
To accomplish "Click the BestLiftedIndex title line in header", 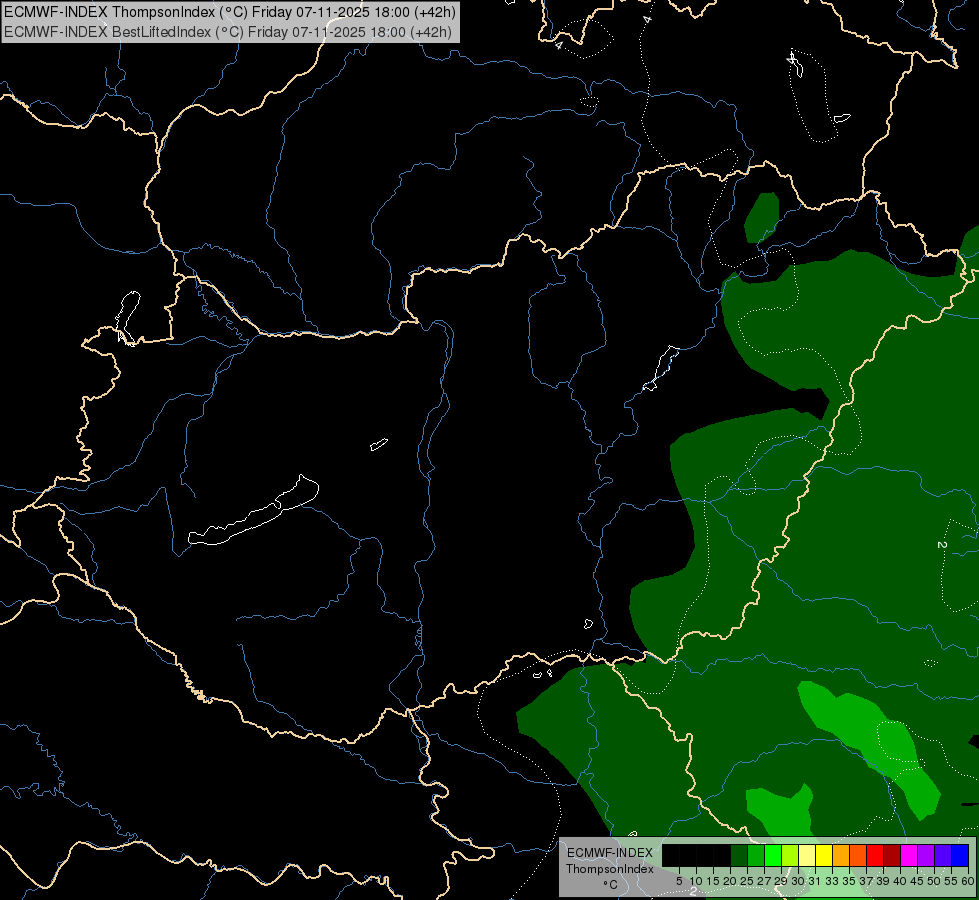I will pyautogui.click(x=228, y=32).
